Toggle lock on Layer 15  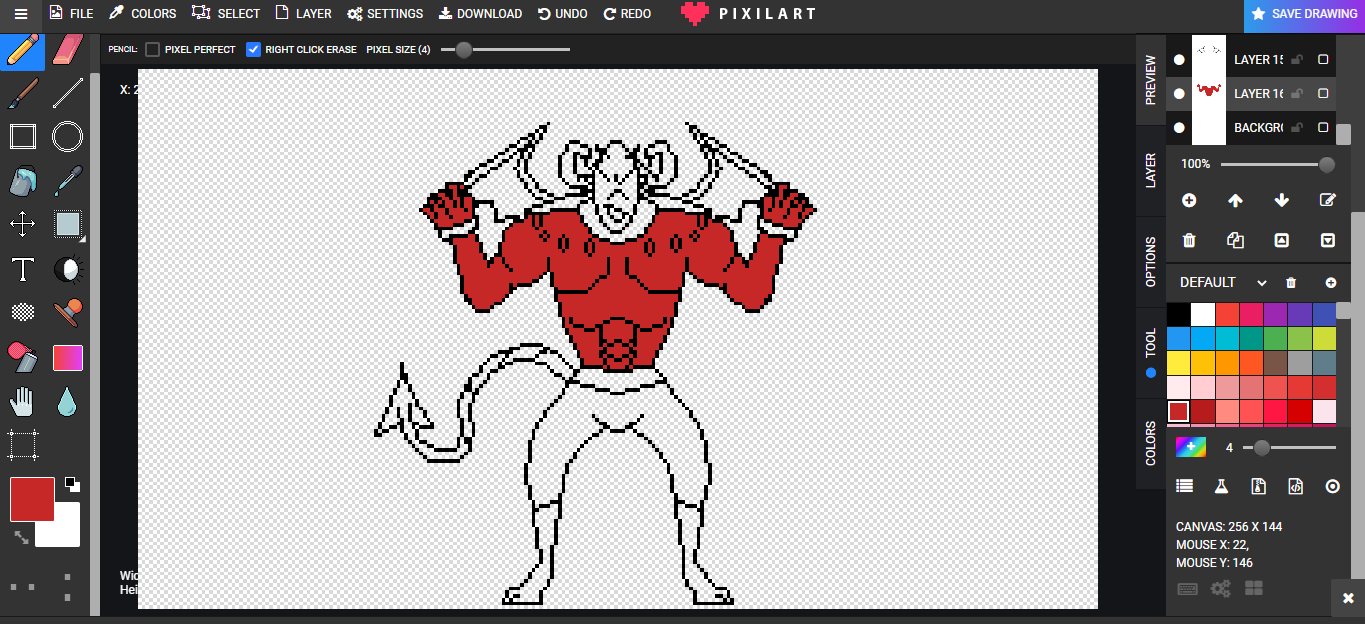(1297, 60)
